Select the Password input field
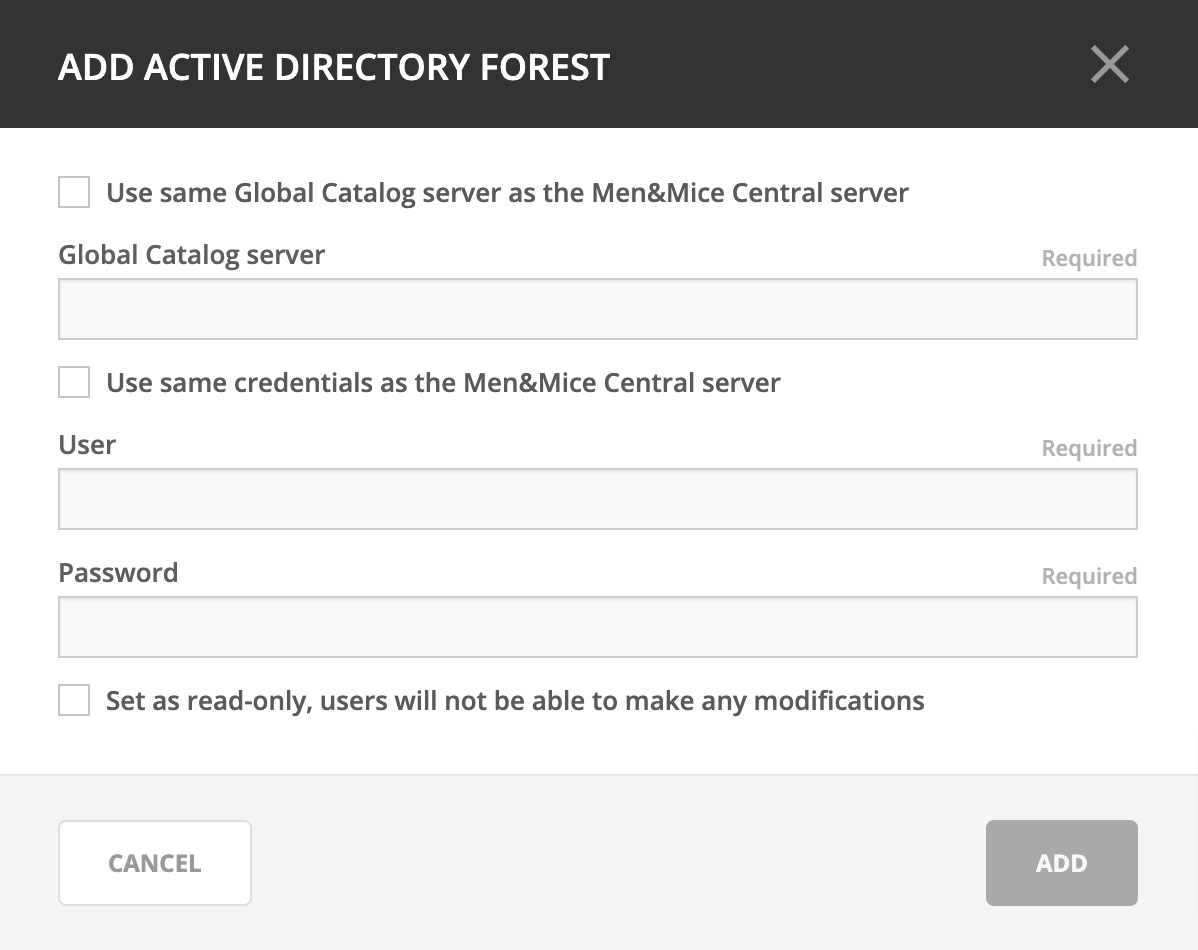Screen dimensions: 1198x950 click(x=597, y=627)
